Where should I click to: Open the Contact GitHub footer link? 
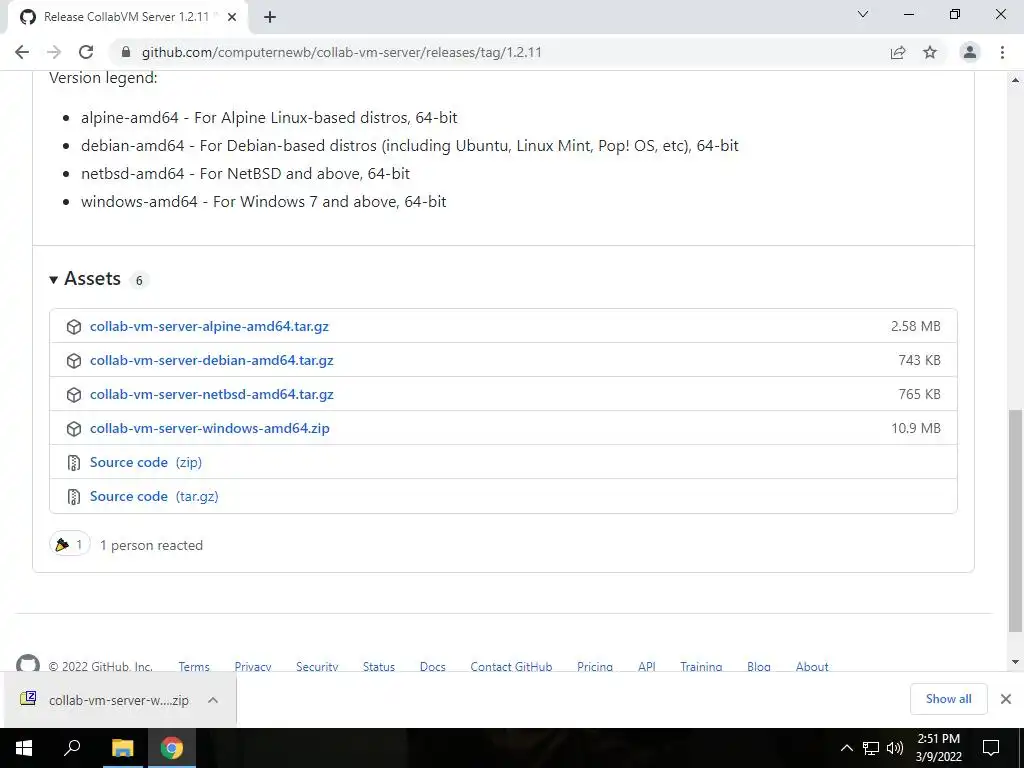tap(511, 666)
